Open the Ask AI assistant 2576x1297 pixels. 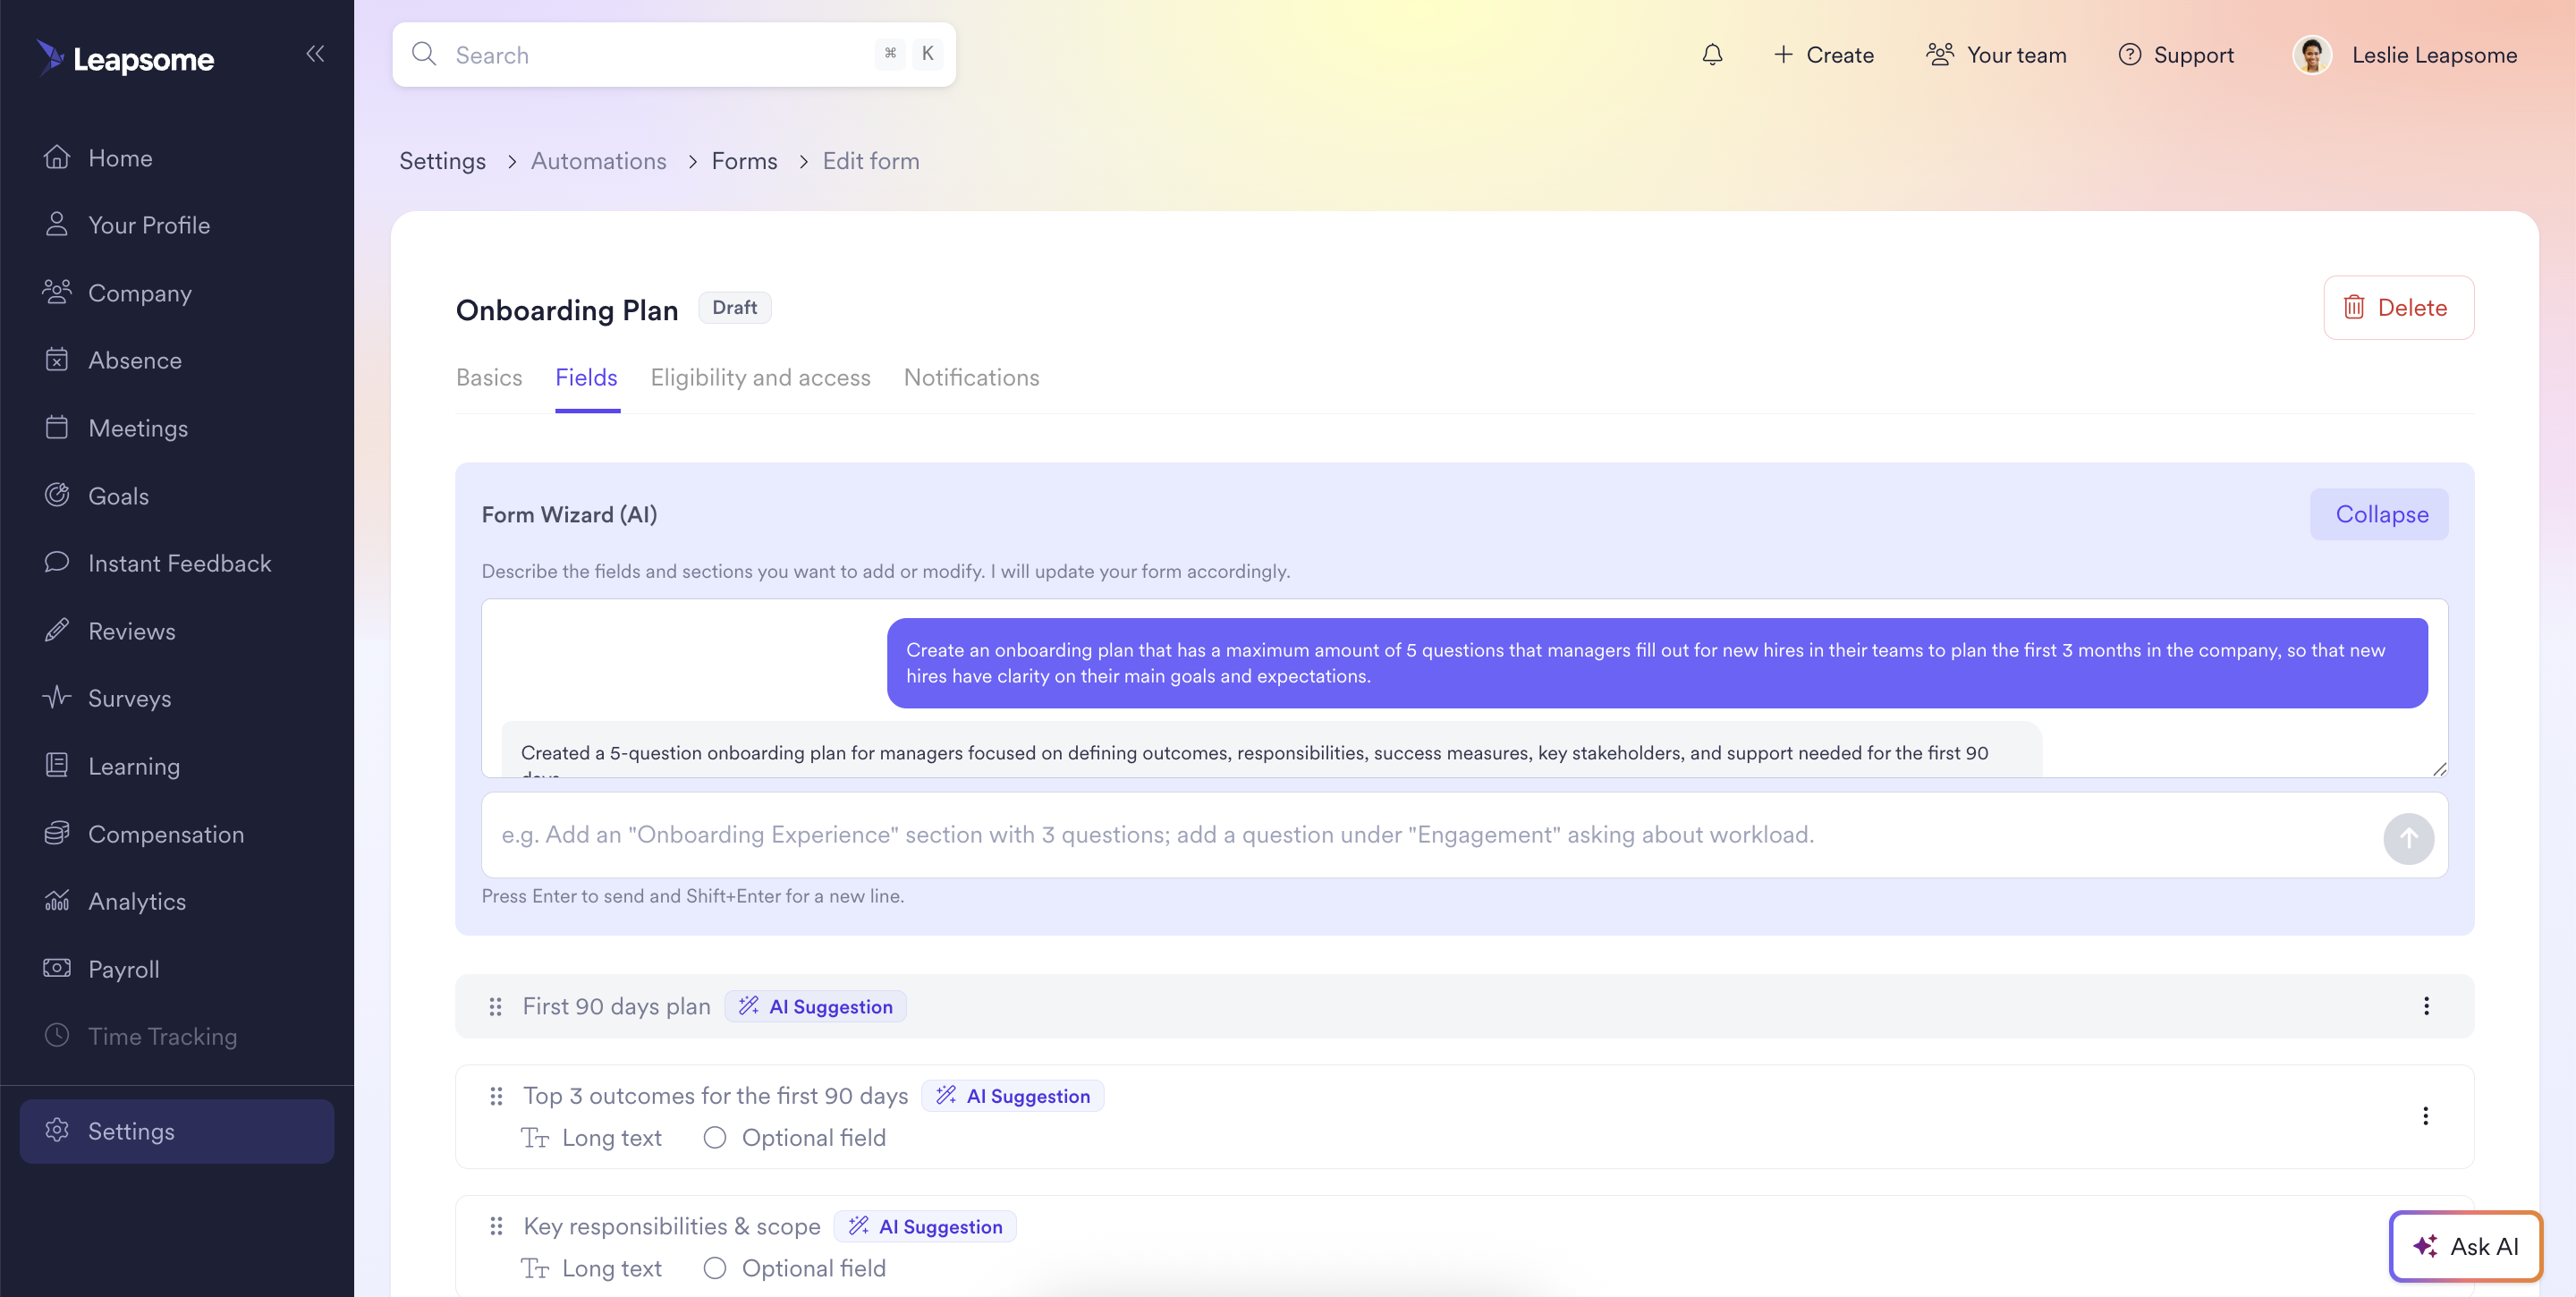2465,1246
